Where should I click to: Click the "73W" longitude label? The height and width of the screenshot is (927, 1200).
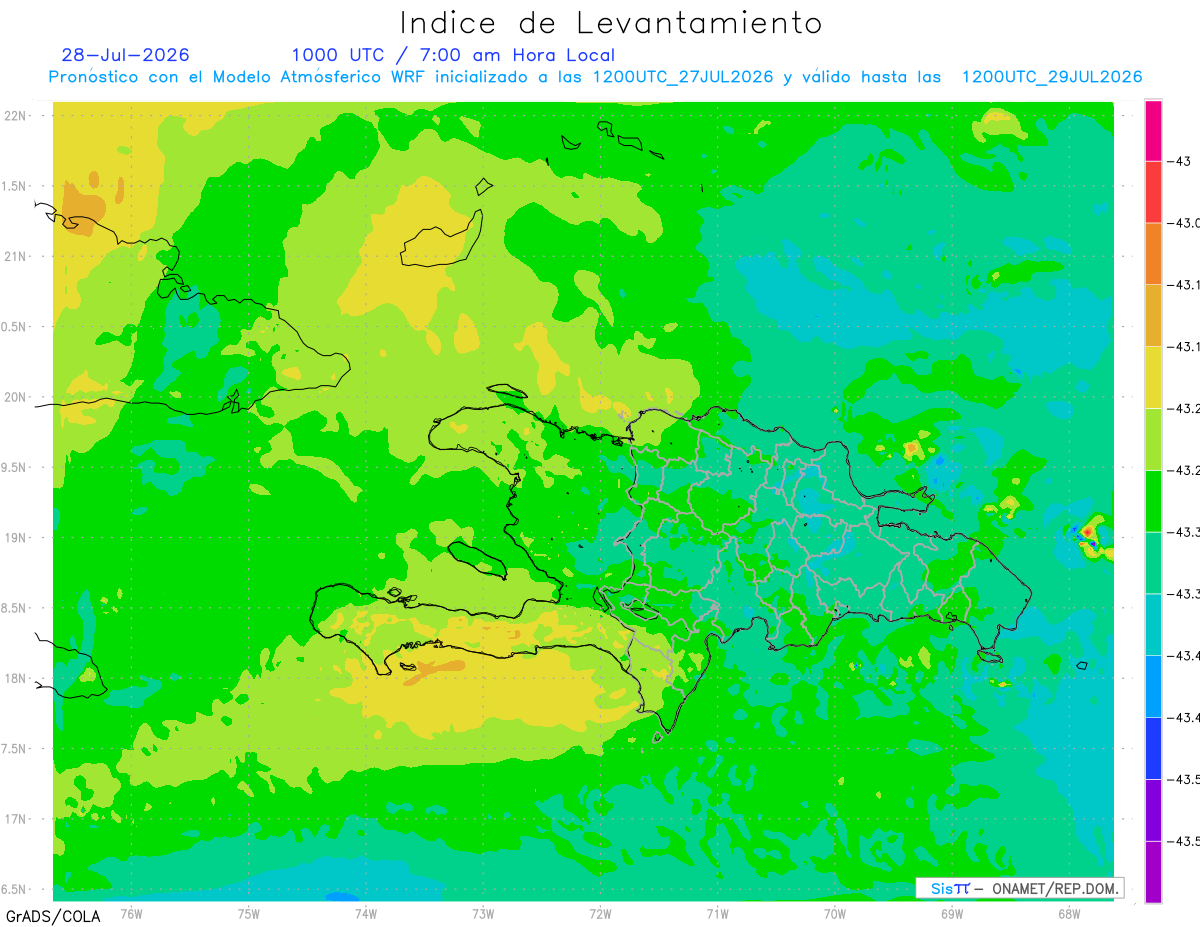[482, 913]
